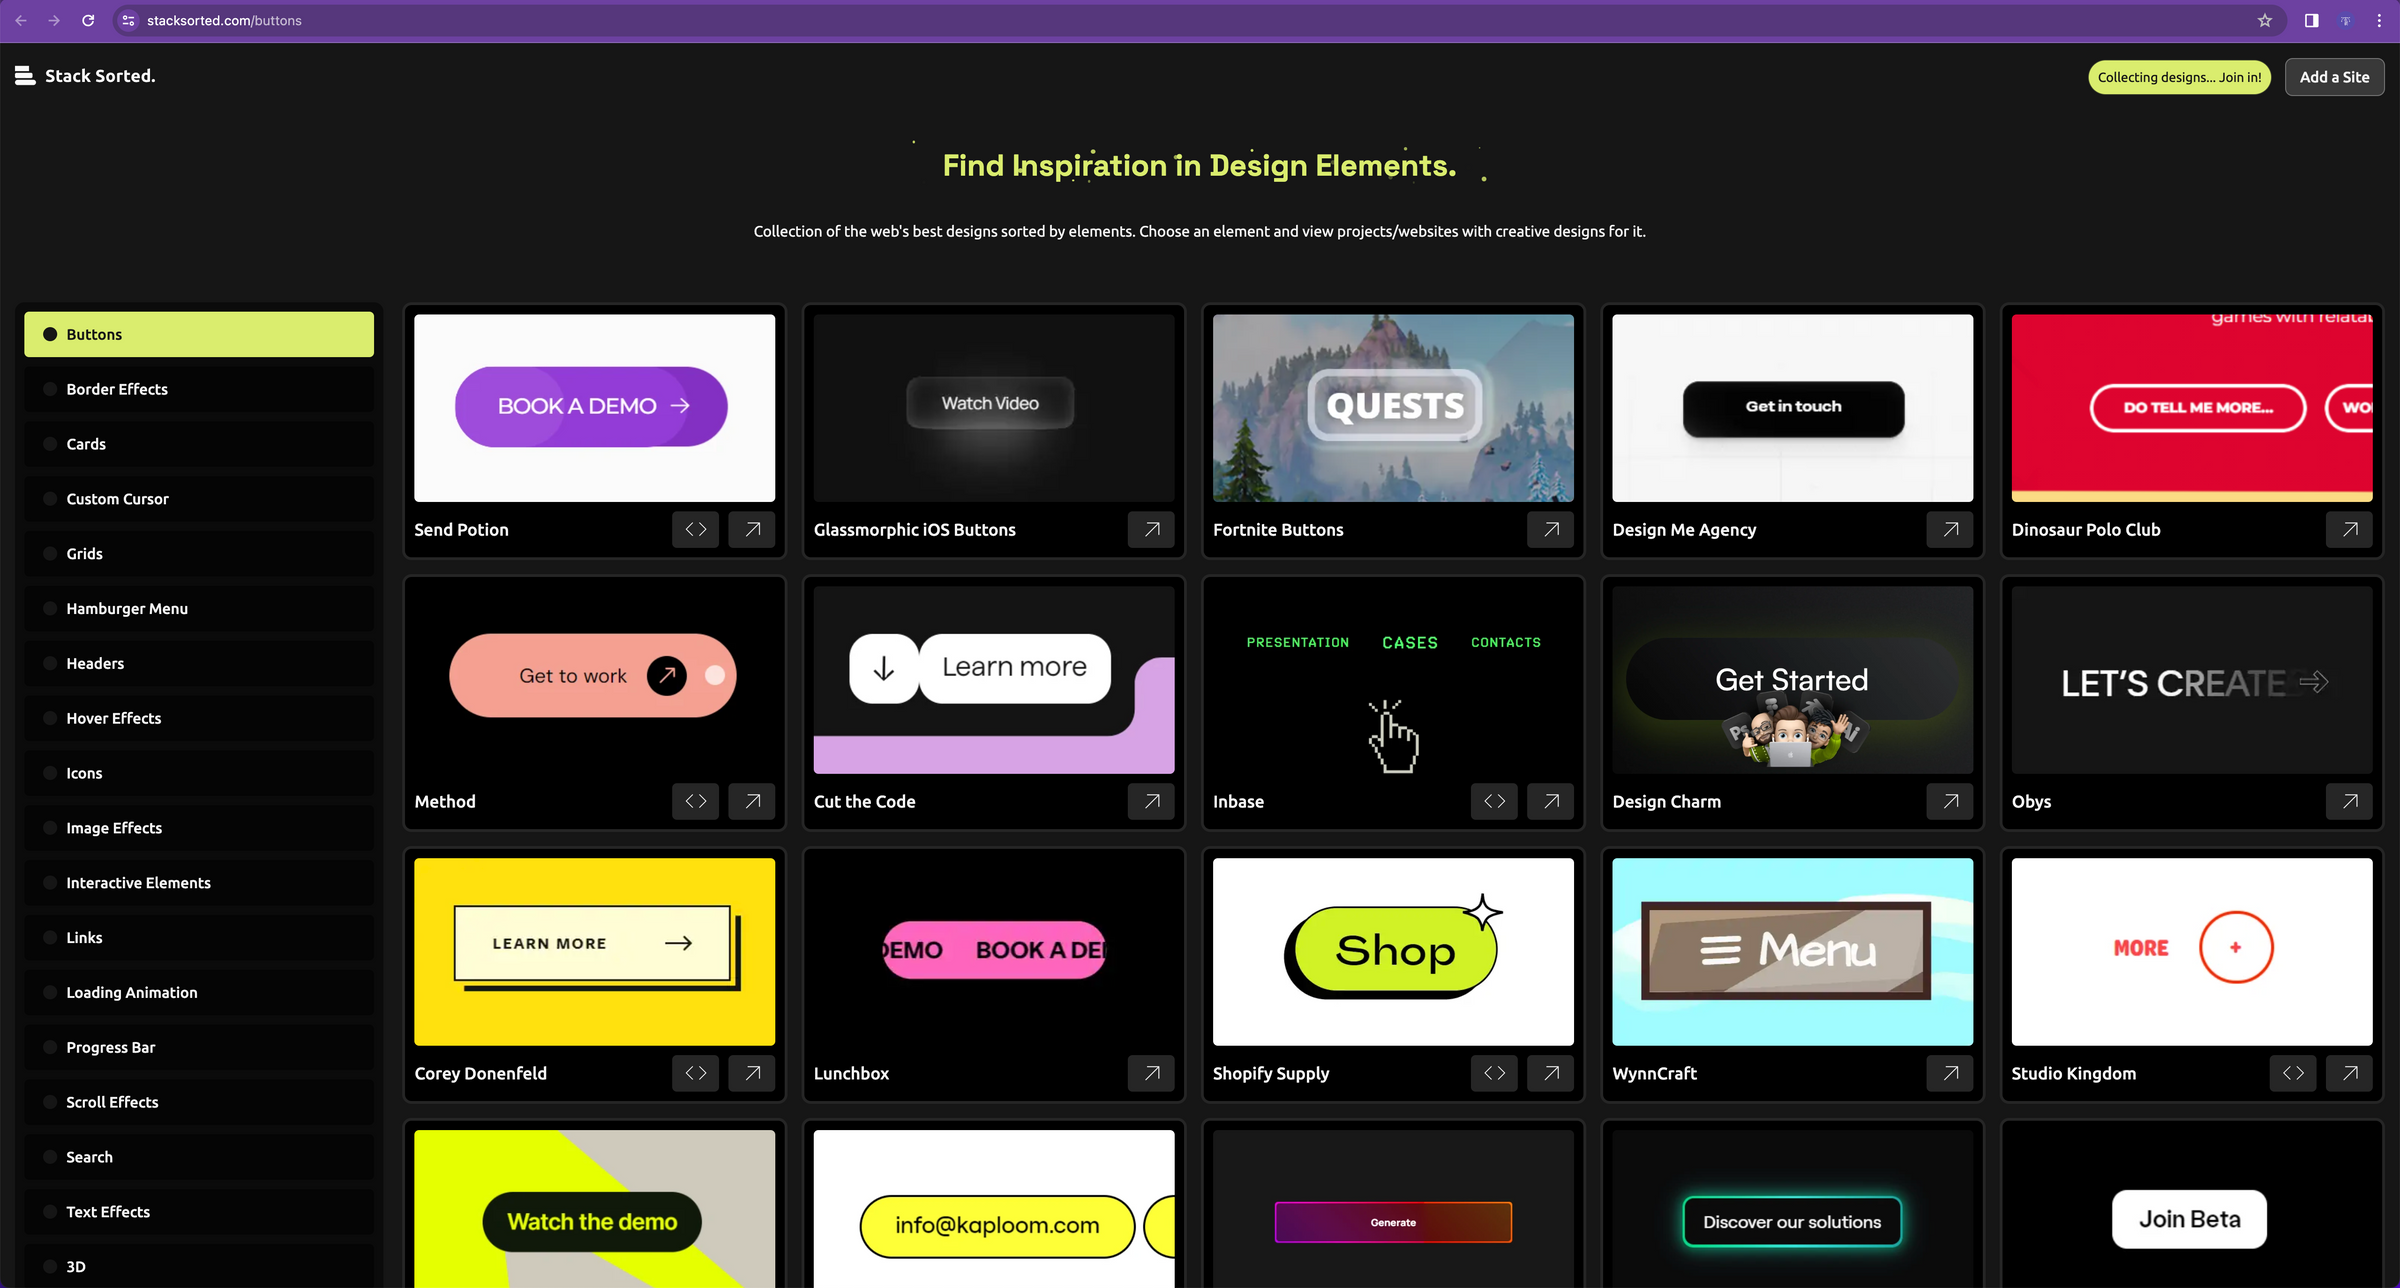2400x1288 pixels.
Task: Select the Cards category in sidebar
Action: (86, 444)
